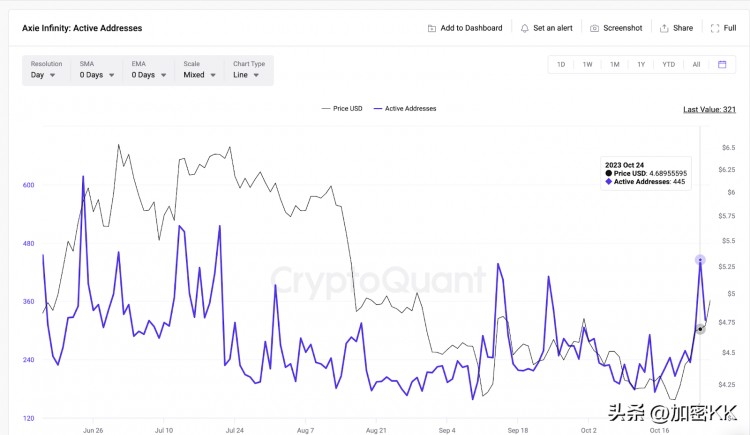Click the Set an alert bell icon
Viewport: 750px width, 435px height.
(525, 28)
